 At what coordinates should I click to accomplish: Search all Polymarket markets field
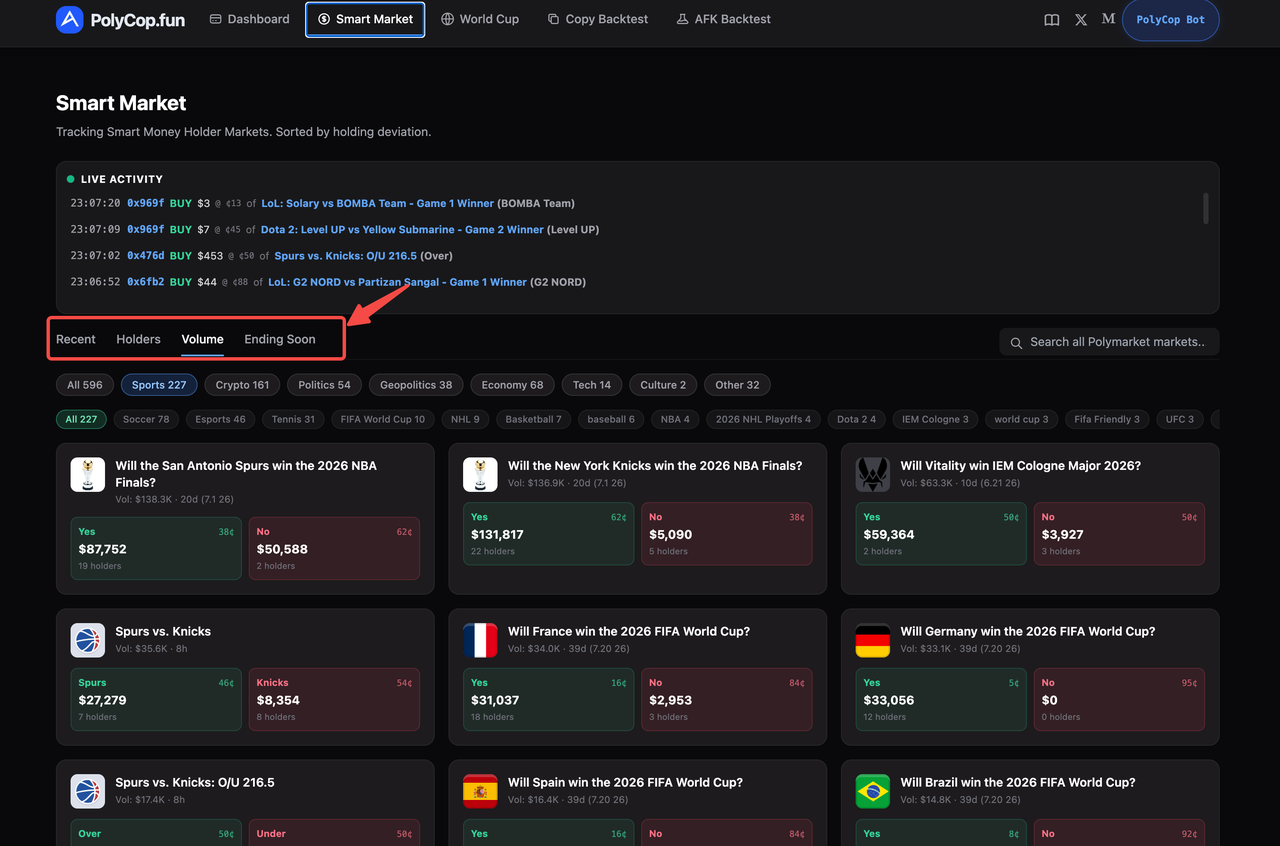click(x=1109, y=342)
